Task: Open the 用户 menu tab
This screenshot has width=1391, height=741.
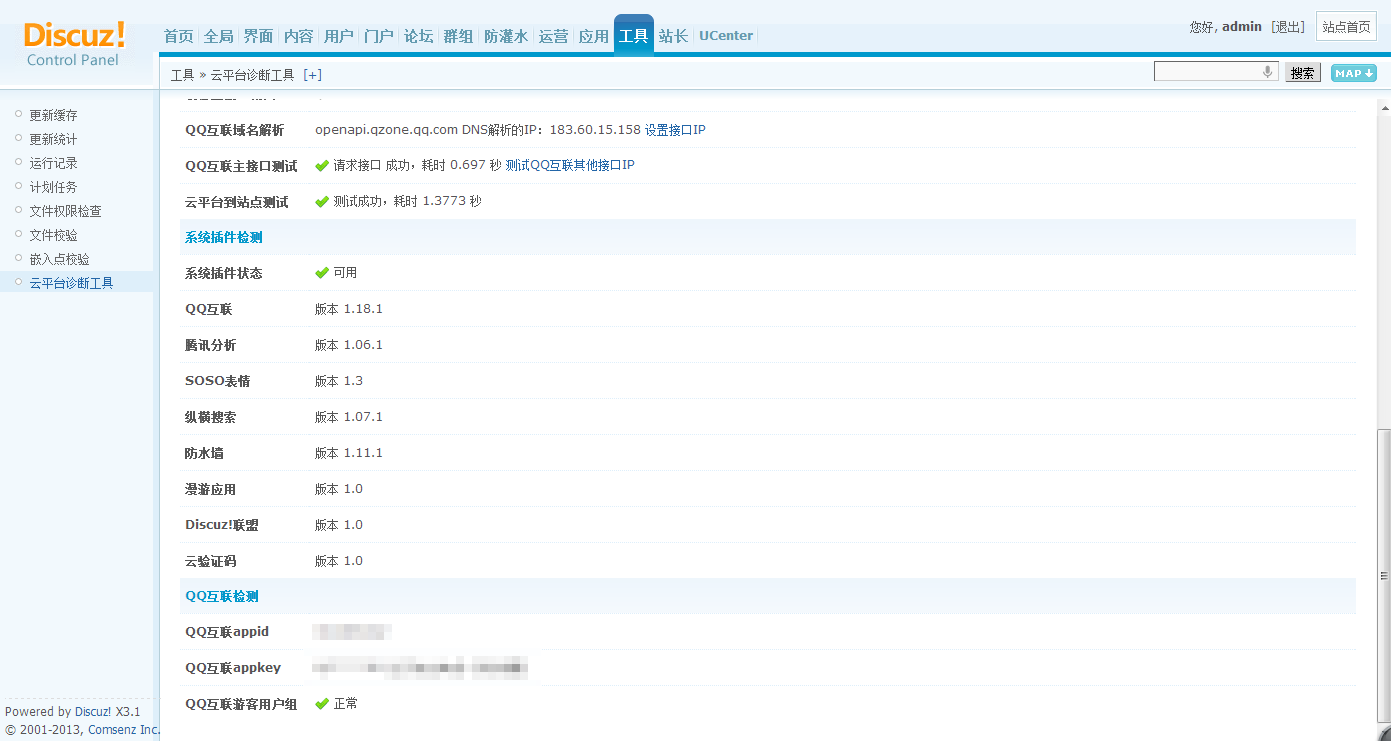Action: pos(339,36)
